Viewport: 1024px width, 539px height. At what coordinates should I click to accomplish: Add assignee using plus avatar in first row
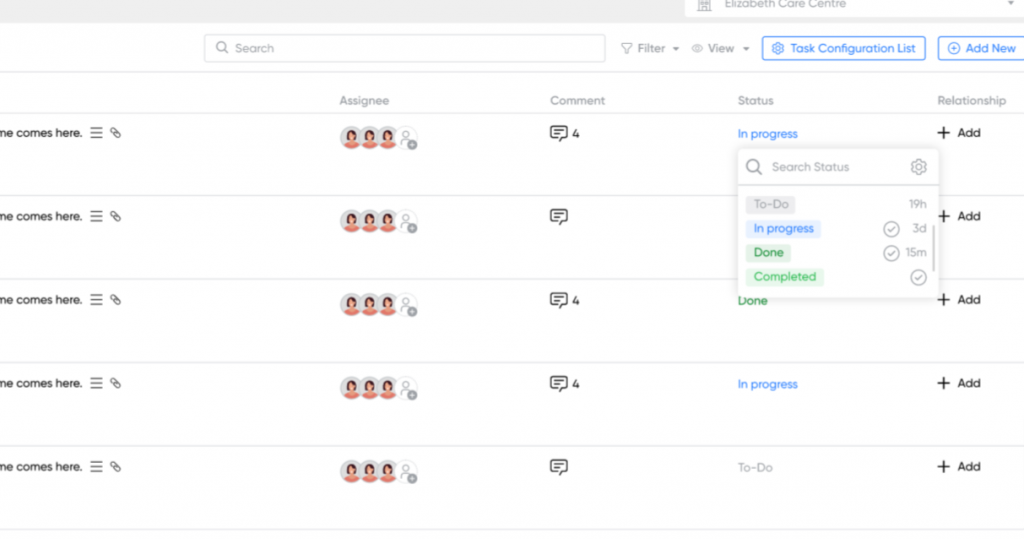pos(408,139)
